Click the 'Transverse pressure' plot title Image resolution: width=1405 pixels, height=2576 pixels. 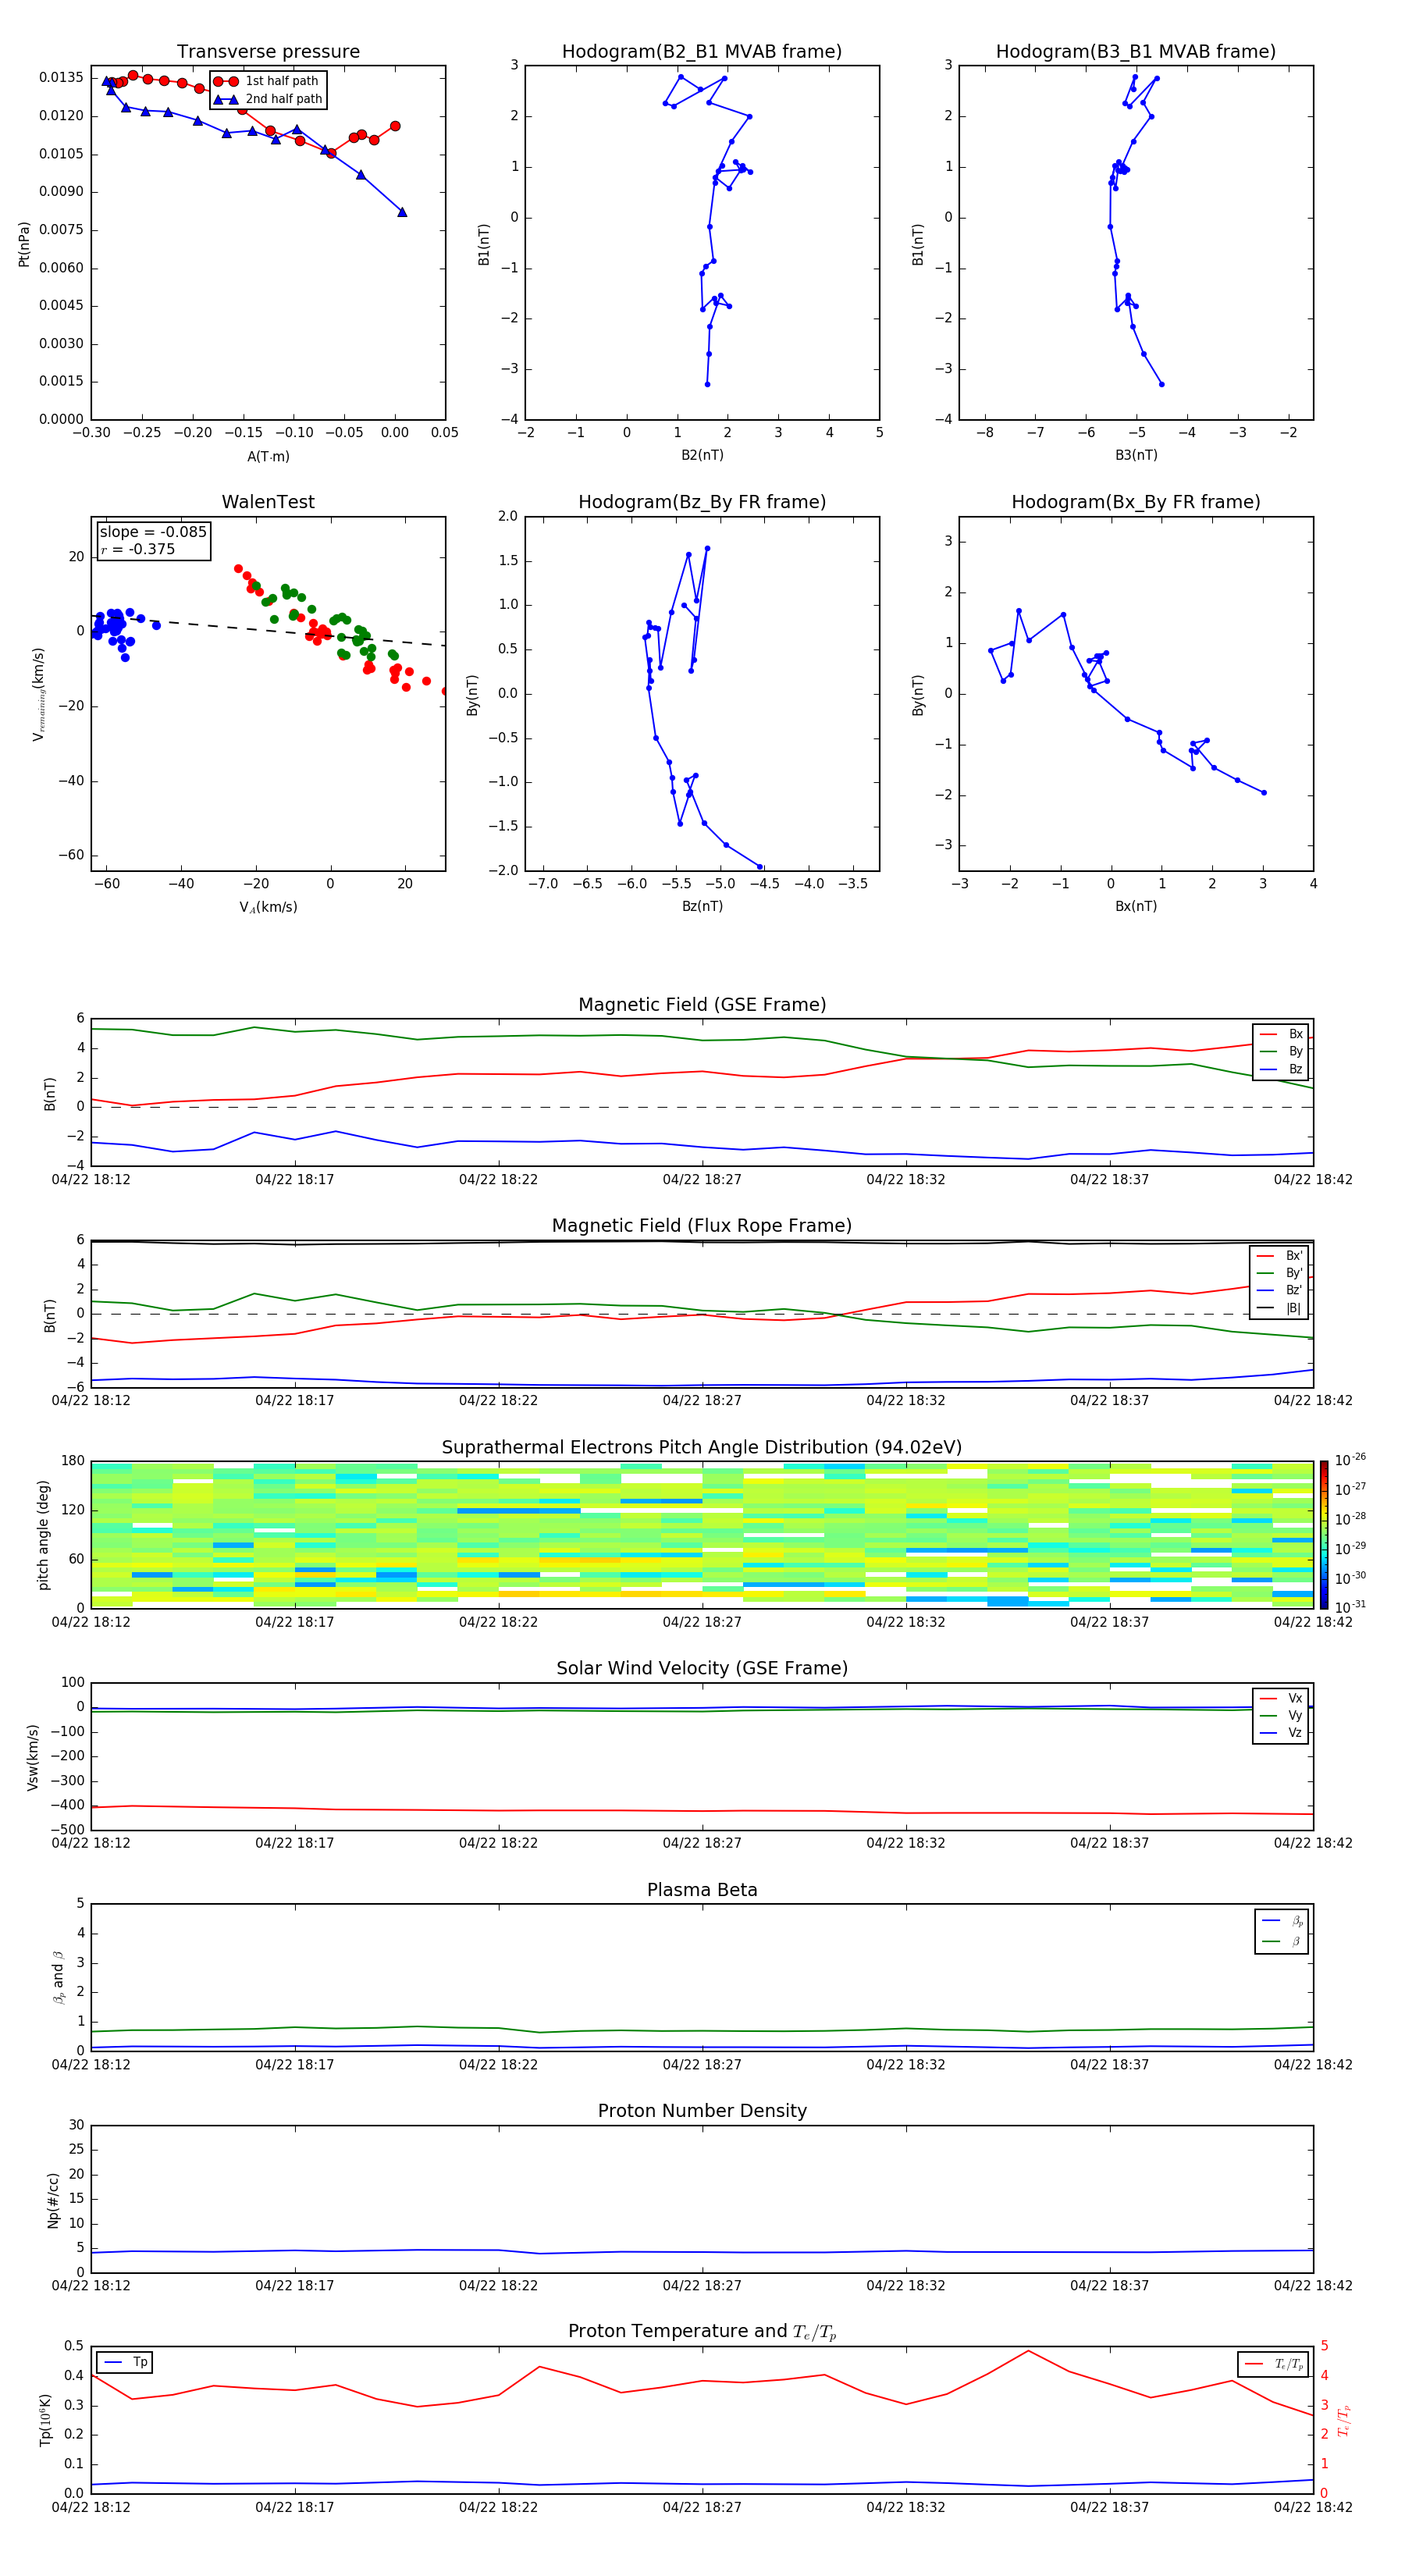pyautogui.click(x=268, y=52)
